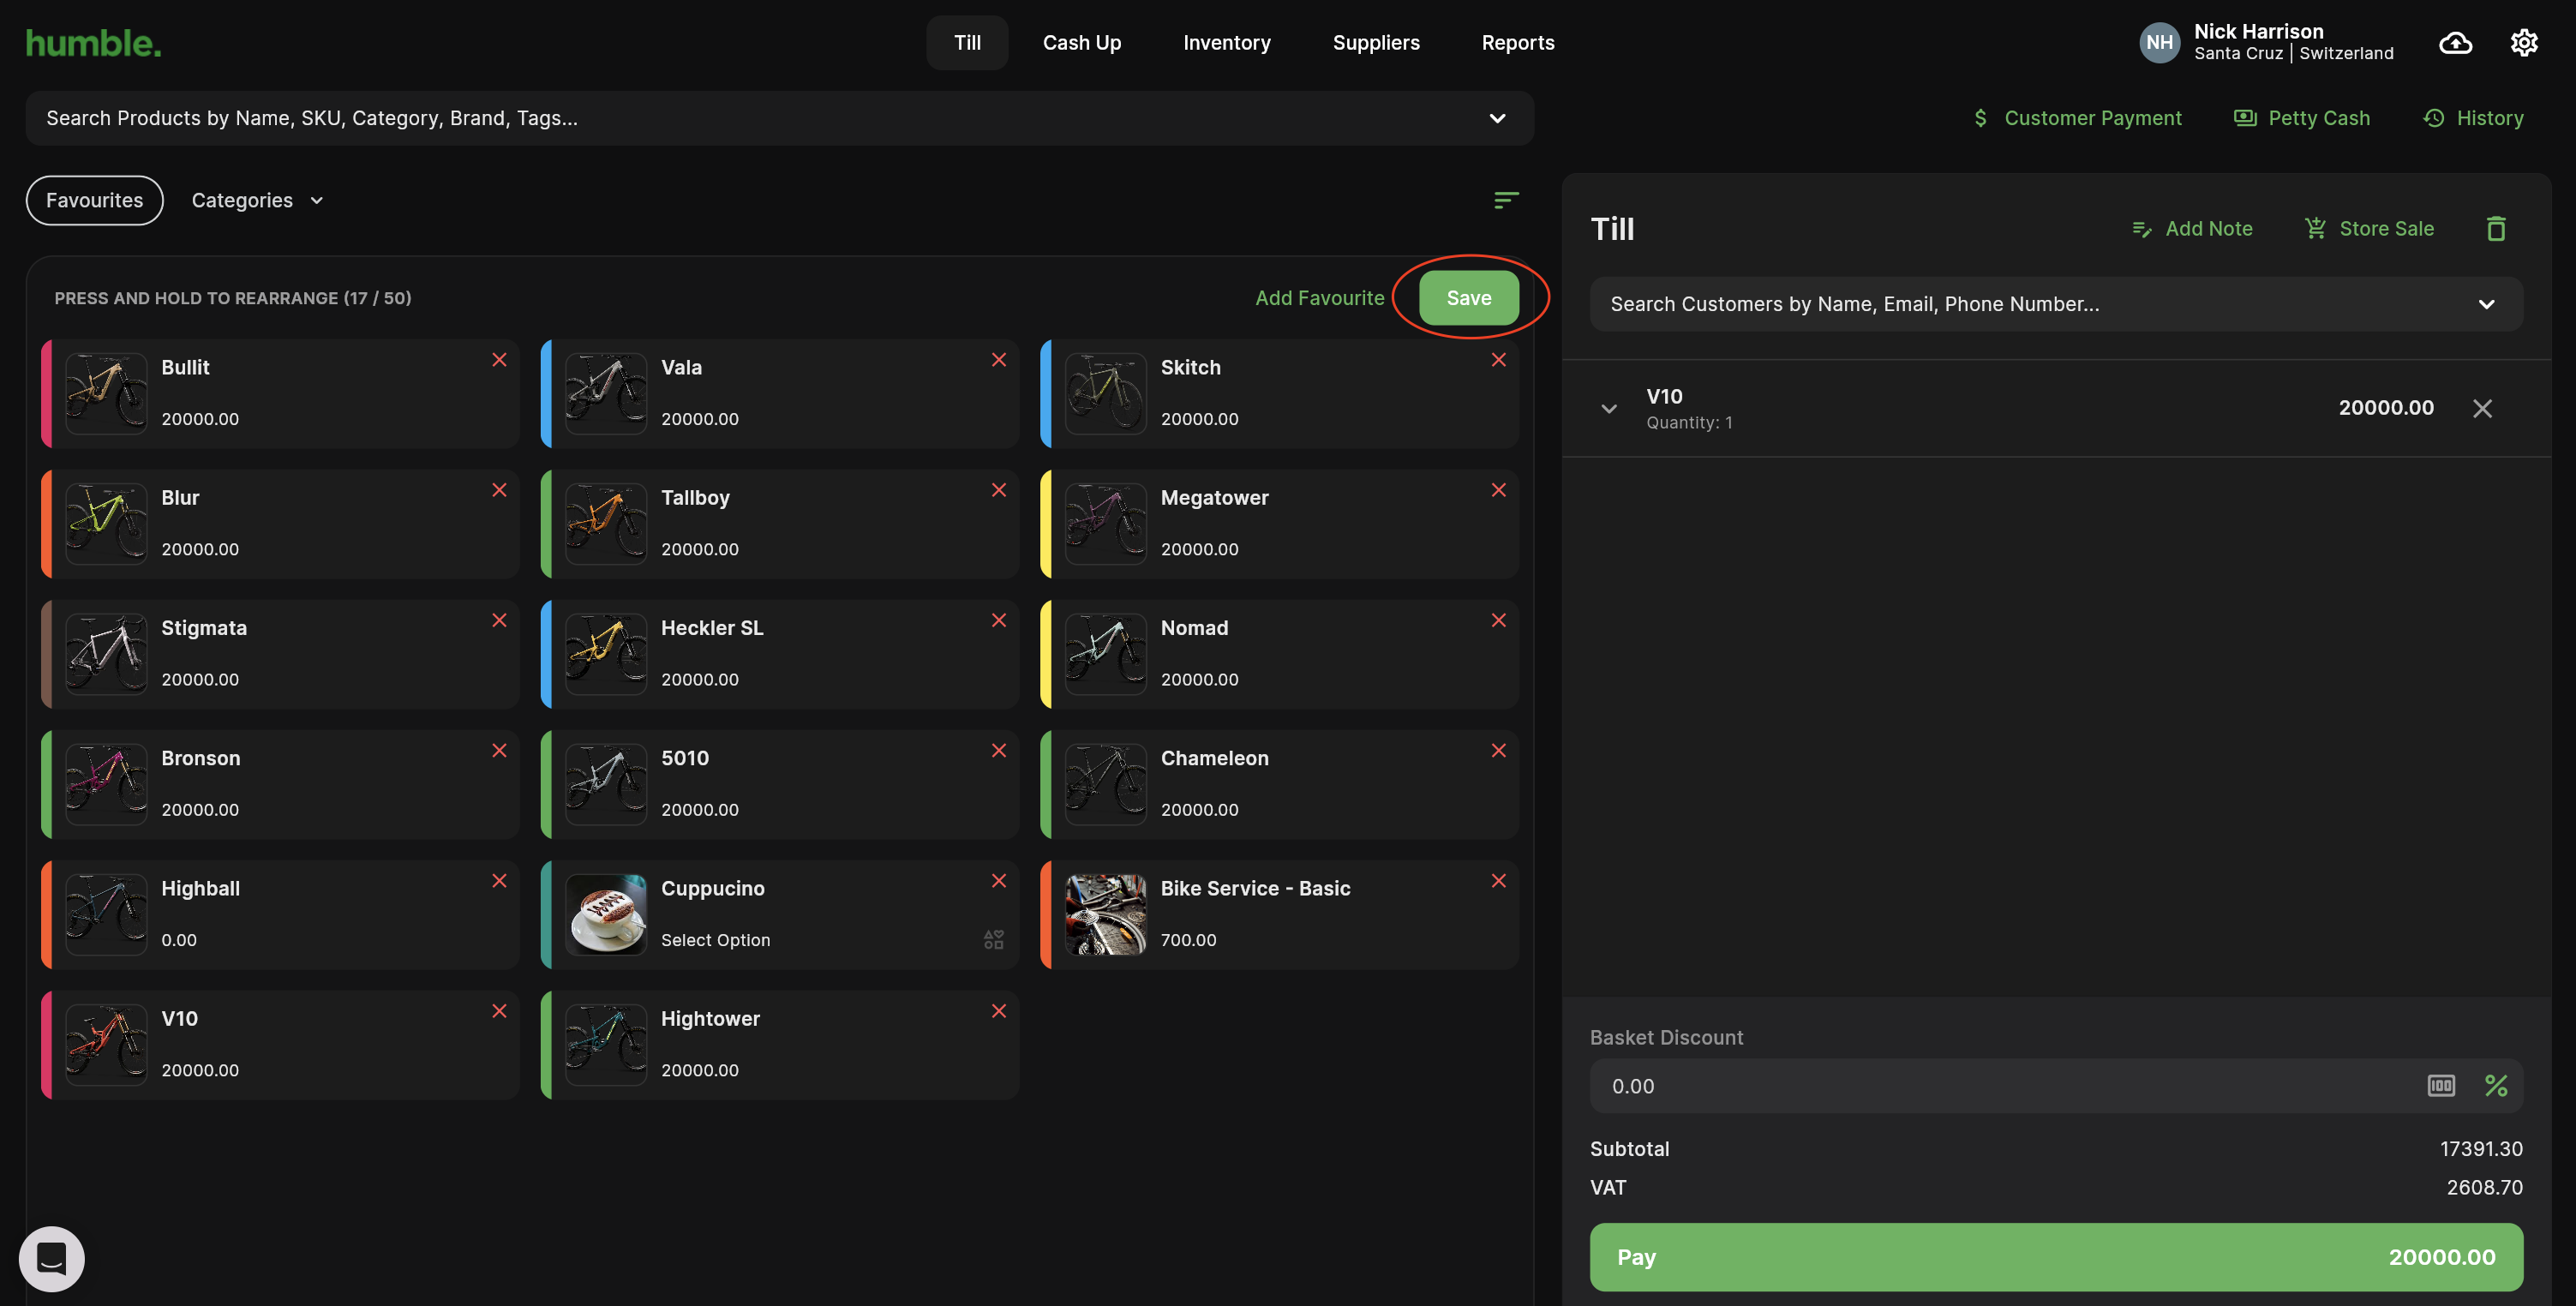Open the Suppliers tab
Screen dimensions: 2576x1306
point(1376,43)
